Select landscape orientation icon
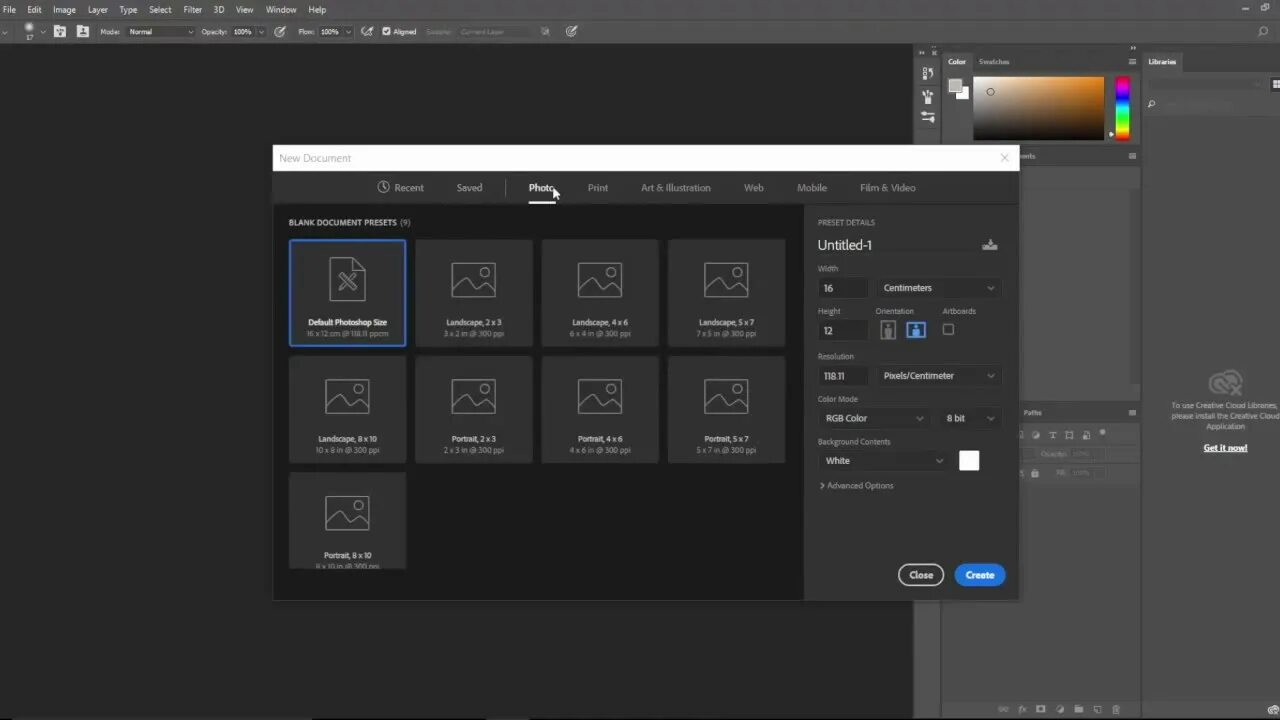Viewport: 1280px width, 720px height. [916, 330]
